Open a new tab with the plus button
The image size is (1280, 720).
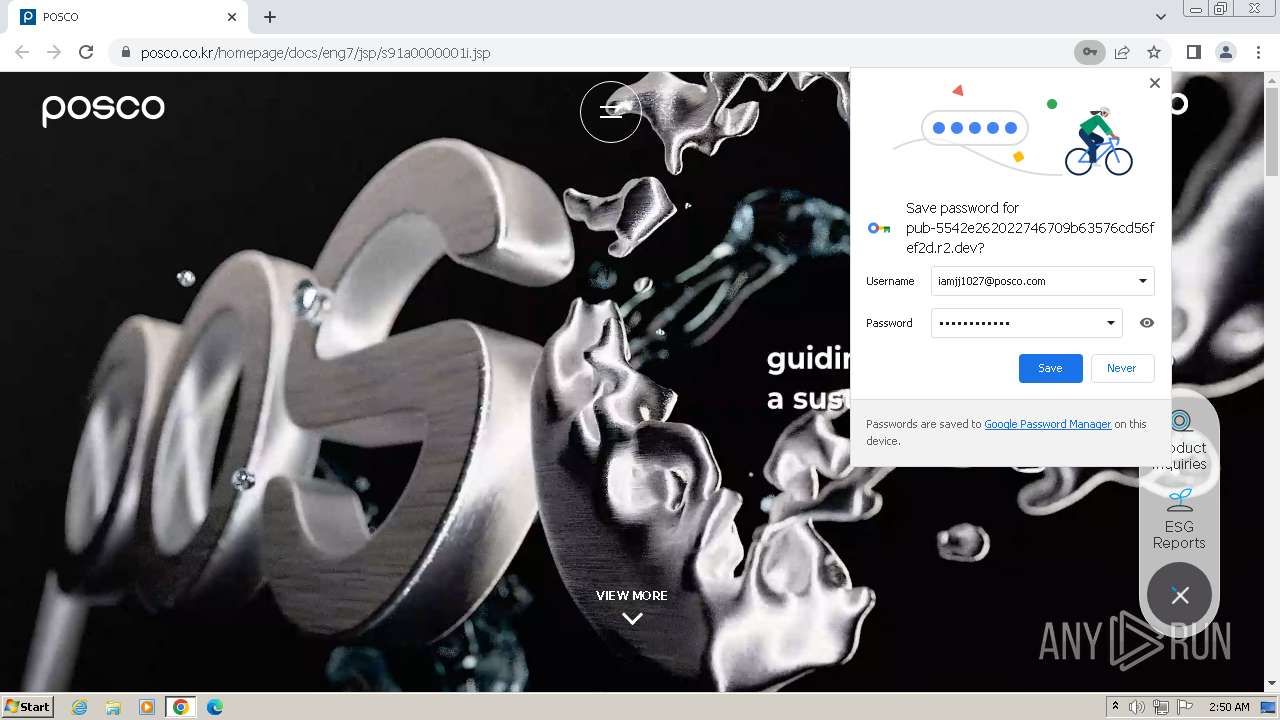pos(270,17)
